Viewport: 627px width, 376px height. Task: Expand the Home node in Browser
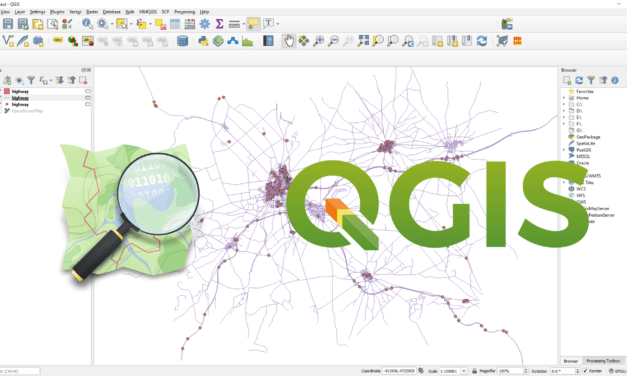coord(564,98)
